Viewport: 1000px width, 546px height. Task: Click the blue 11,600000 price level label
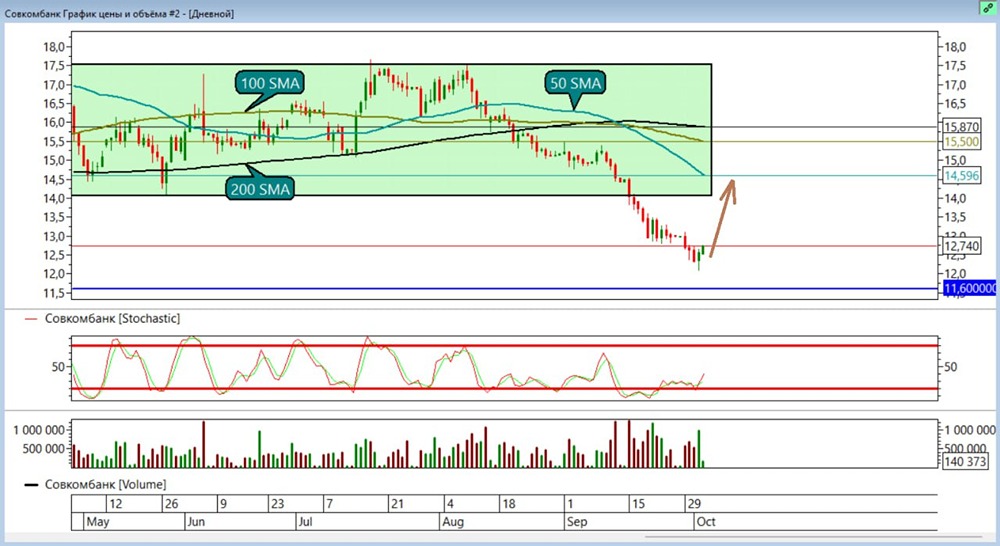click(970, 288)
